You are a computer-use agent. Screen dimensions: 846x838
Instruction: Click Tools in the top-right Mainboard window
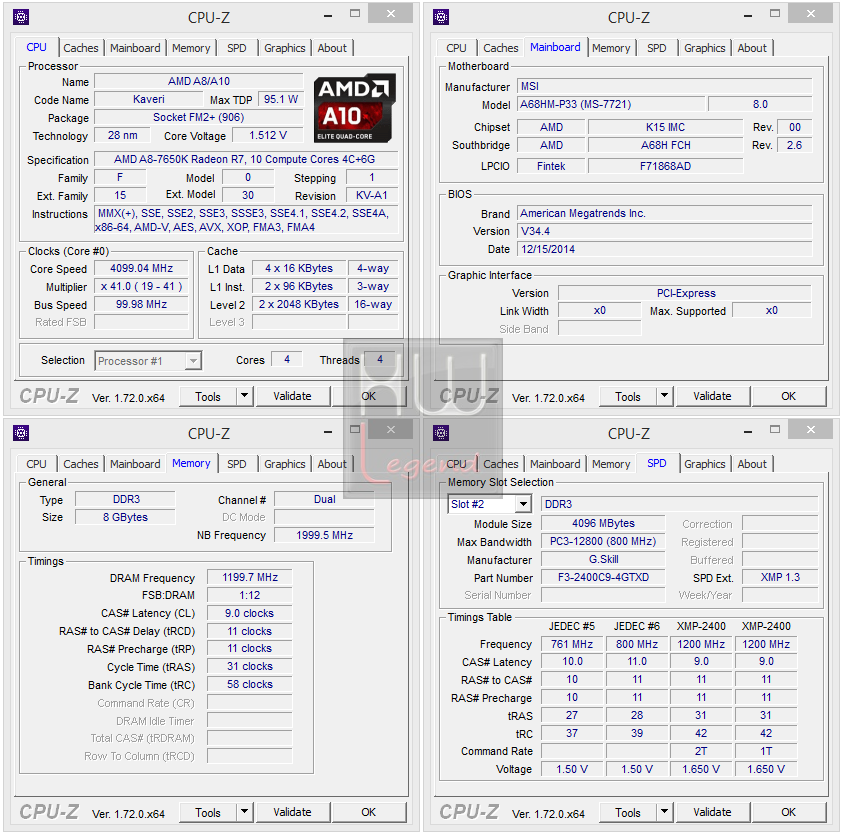(x=627, y=397)
